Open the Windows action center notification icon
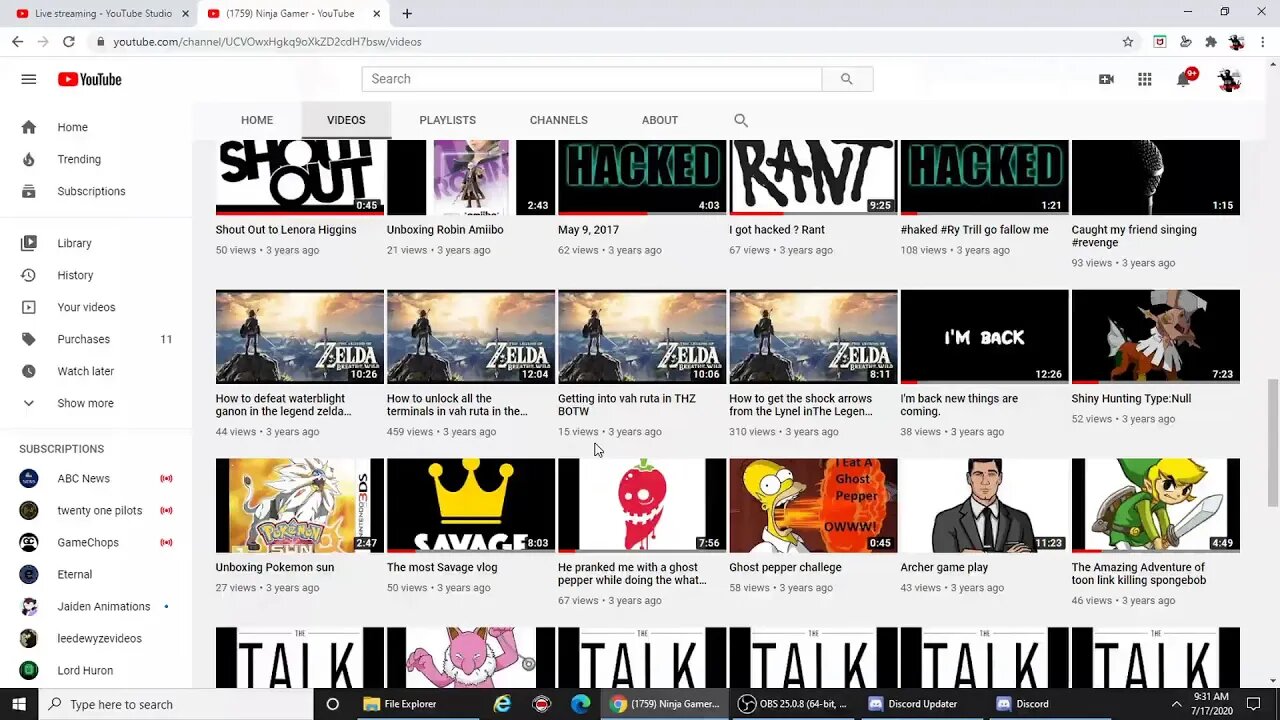This screenshot has width=1280, height=720. point(1254,704)
